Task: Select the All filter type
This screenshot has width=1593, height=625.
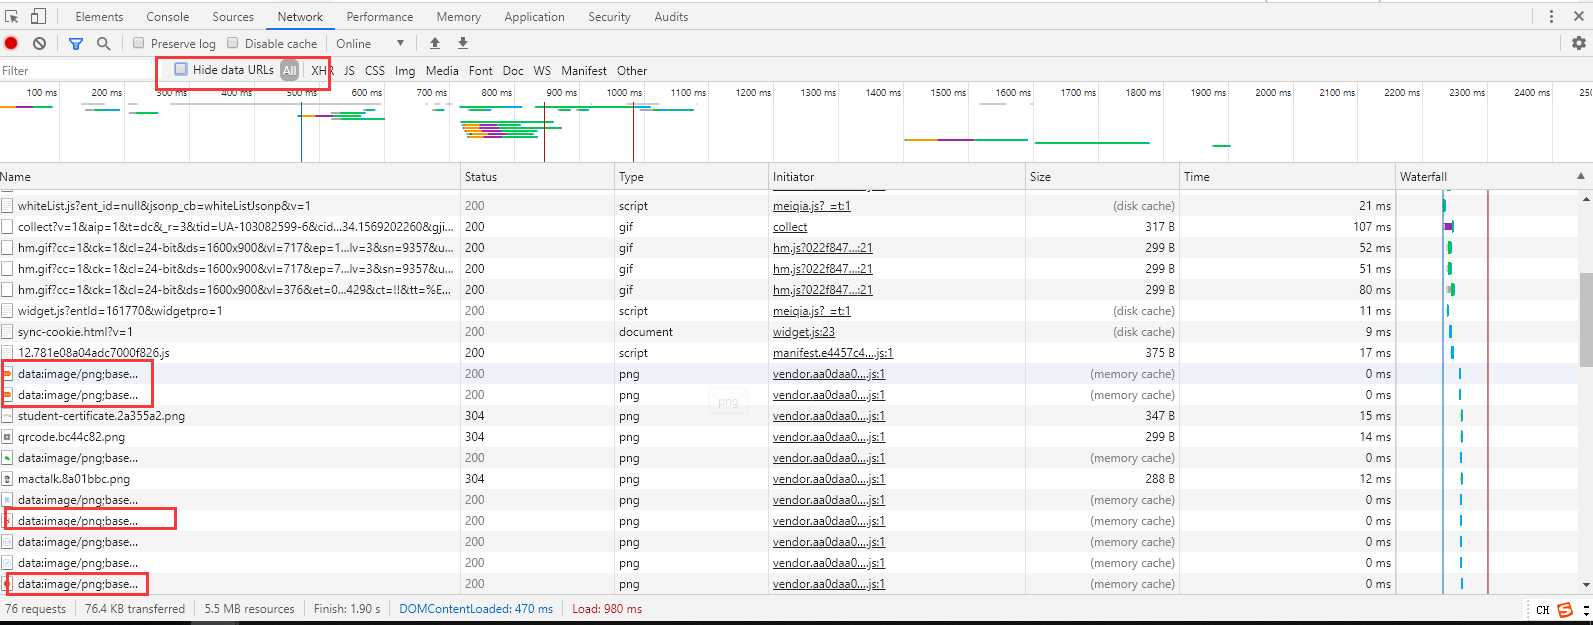Action: 289,70
